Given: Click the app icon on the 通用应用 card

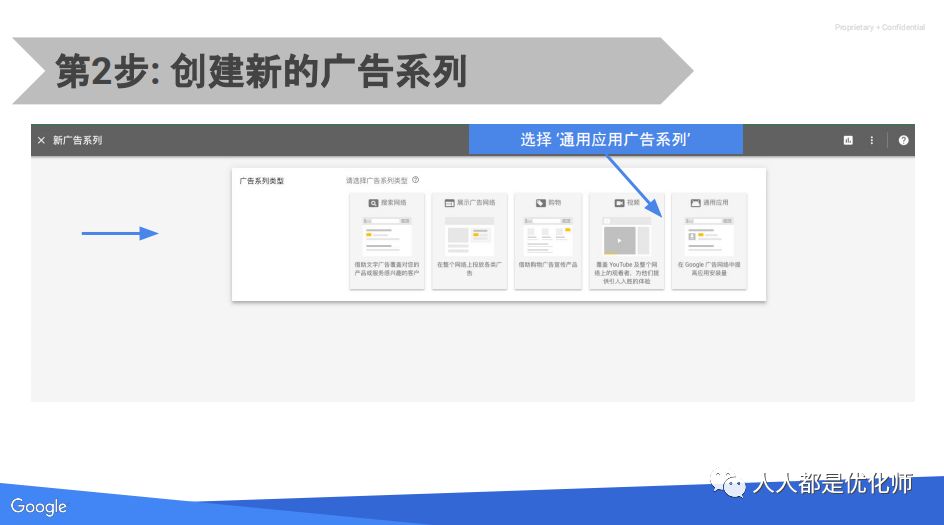Looking at the screenshot, I should click(x=695, y=203).
